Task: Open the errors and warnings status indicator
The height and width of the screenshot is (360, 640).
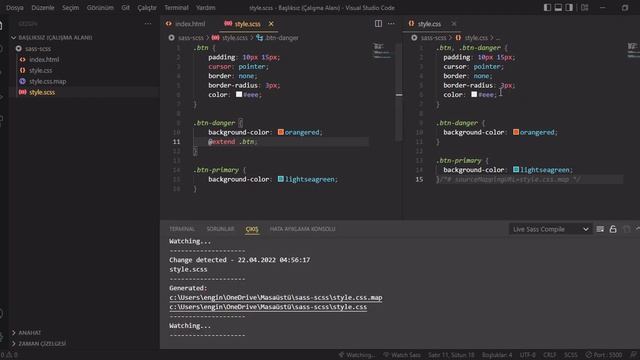Action: [x=9, y=355]
